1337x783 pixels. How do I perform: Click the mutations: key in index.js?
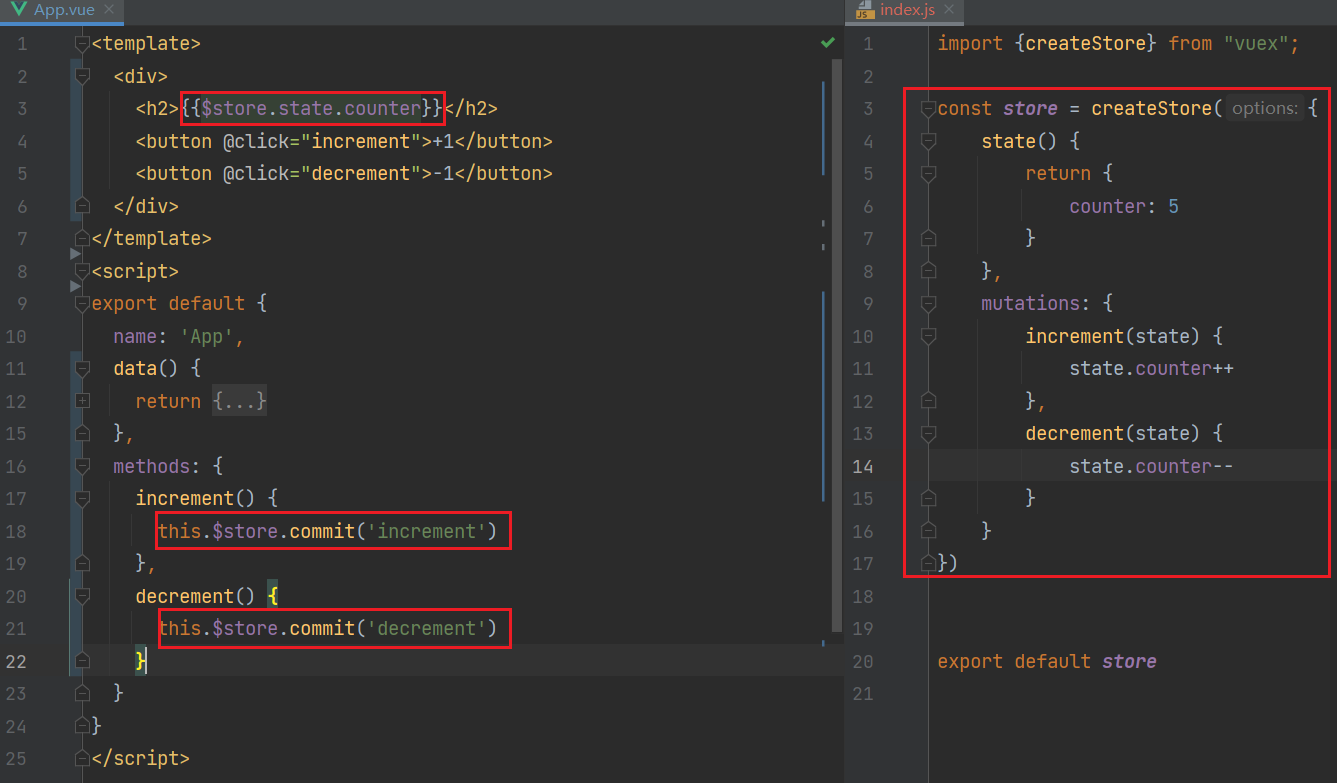pos(1031,304)
